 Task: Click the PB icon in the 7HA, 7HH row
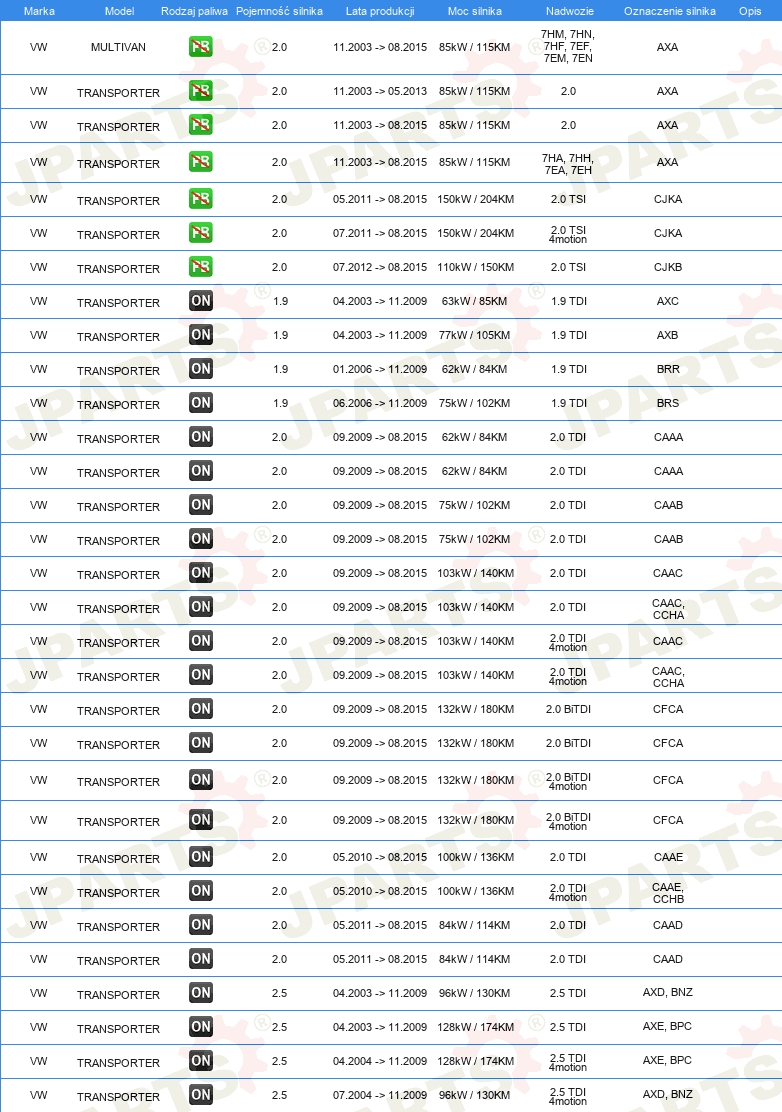[201, 162]
